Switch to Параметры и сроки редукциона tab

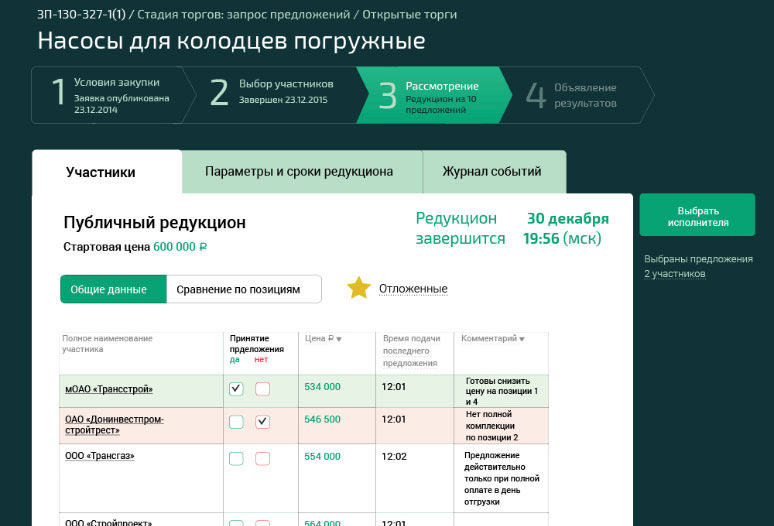(x=299, y=172)
